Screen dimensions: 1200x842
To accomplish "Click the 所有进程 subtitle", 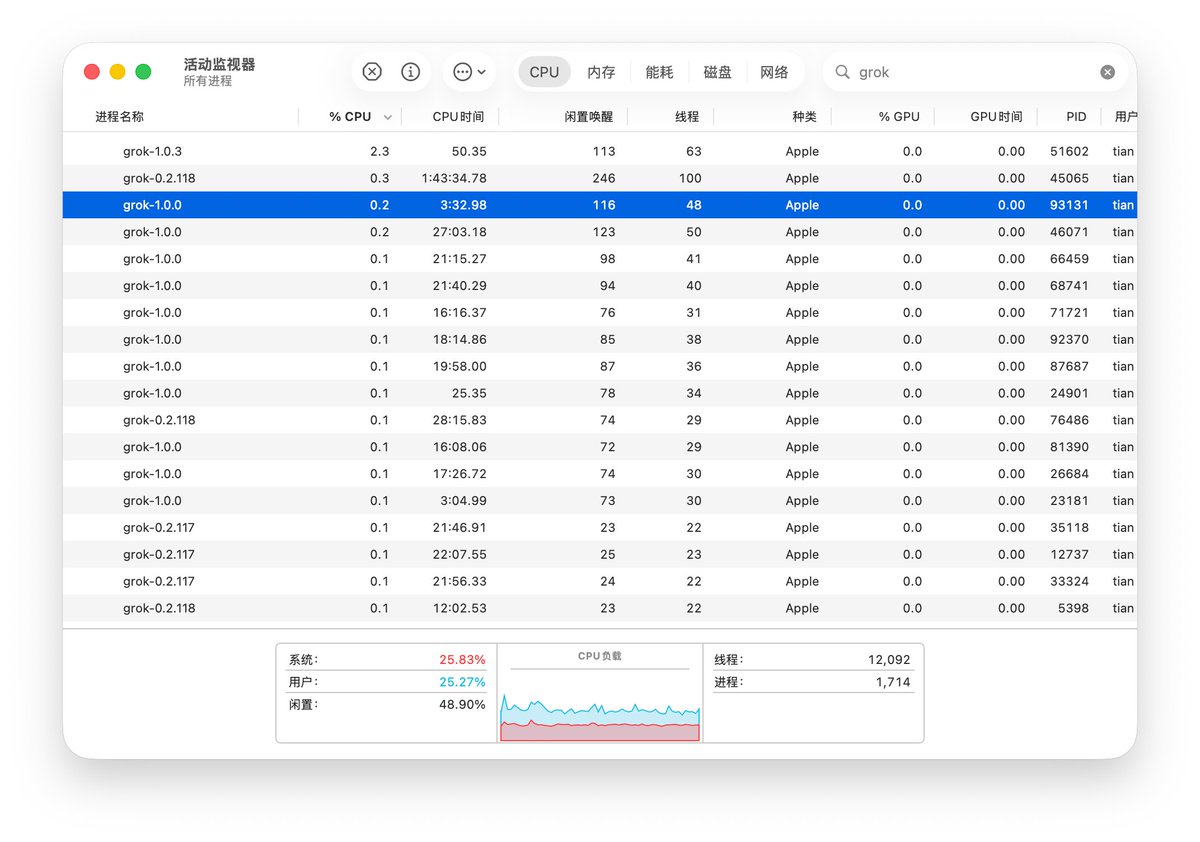I will point(207,81).
